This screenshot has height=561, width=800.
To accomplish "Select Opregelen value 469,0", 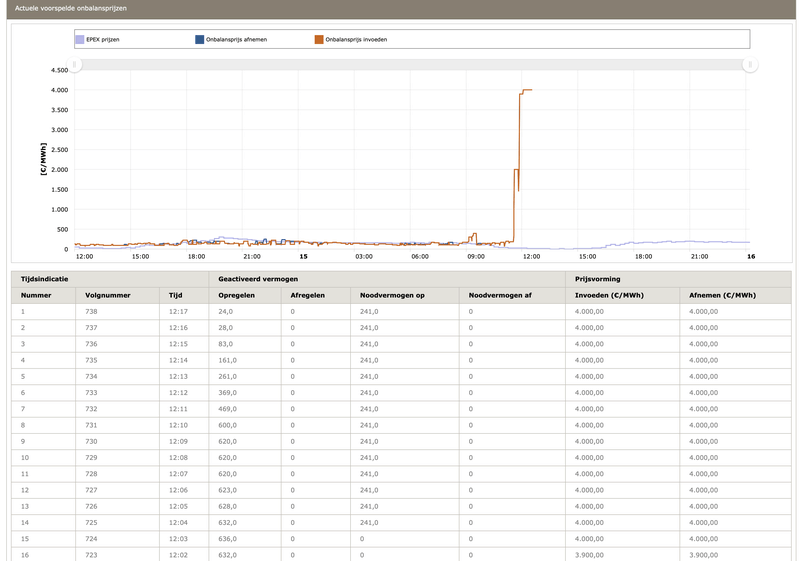I will (x=228, y=409).
